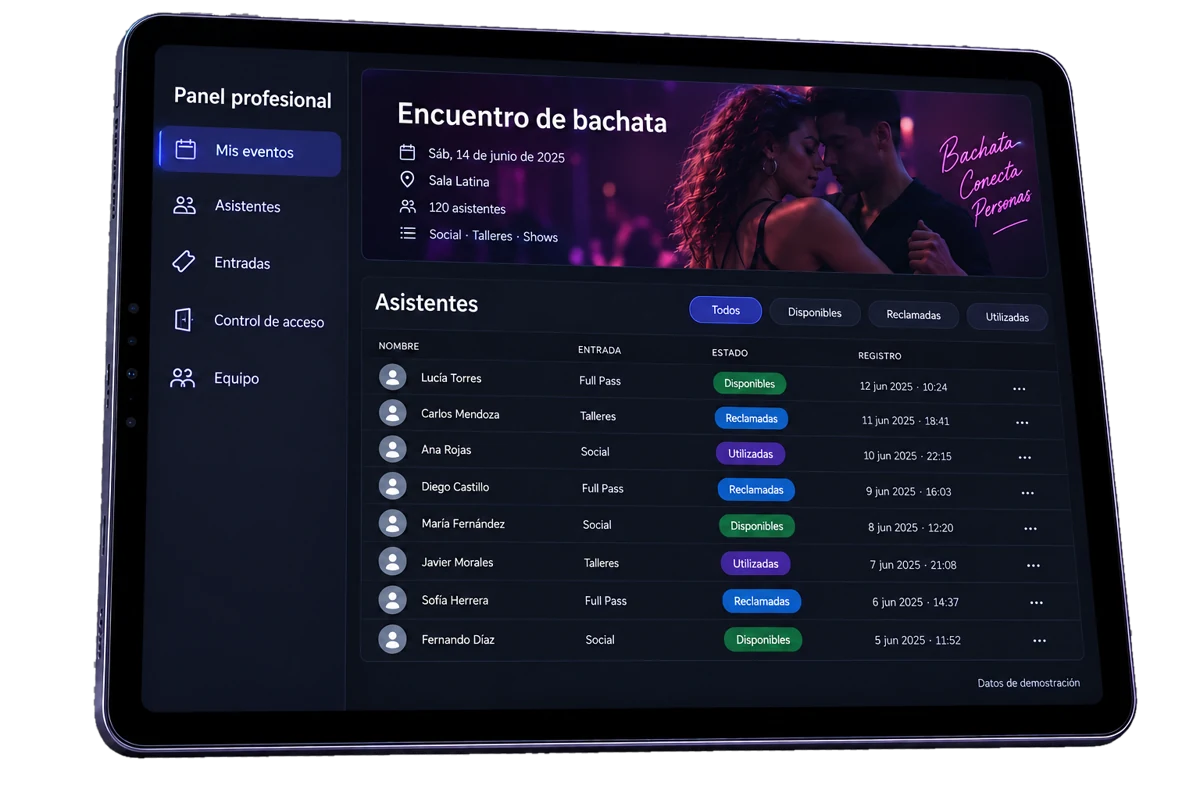Viewport: 1200px width, 800px height.
Task: Select the Reclamadas filter tab
Action: [x=913, y=314]
